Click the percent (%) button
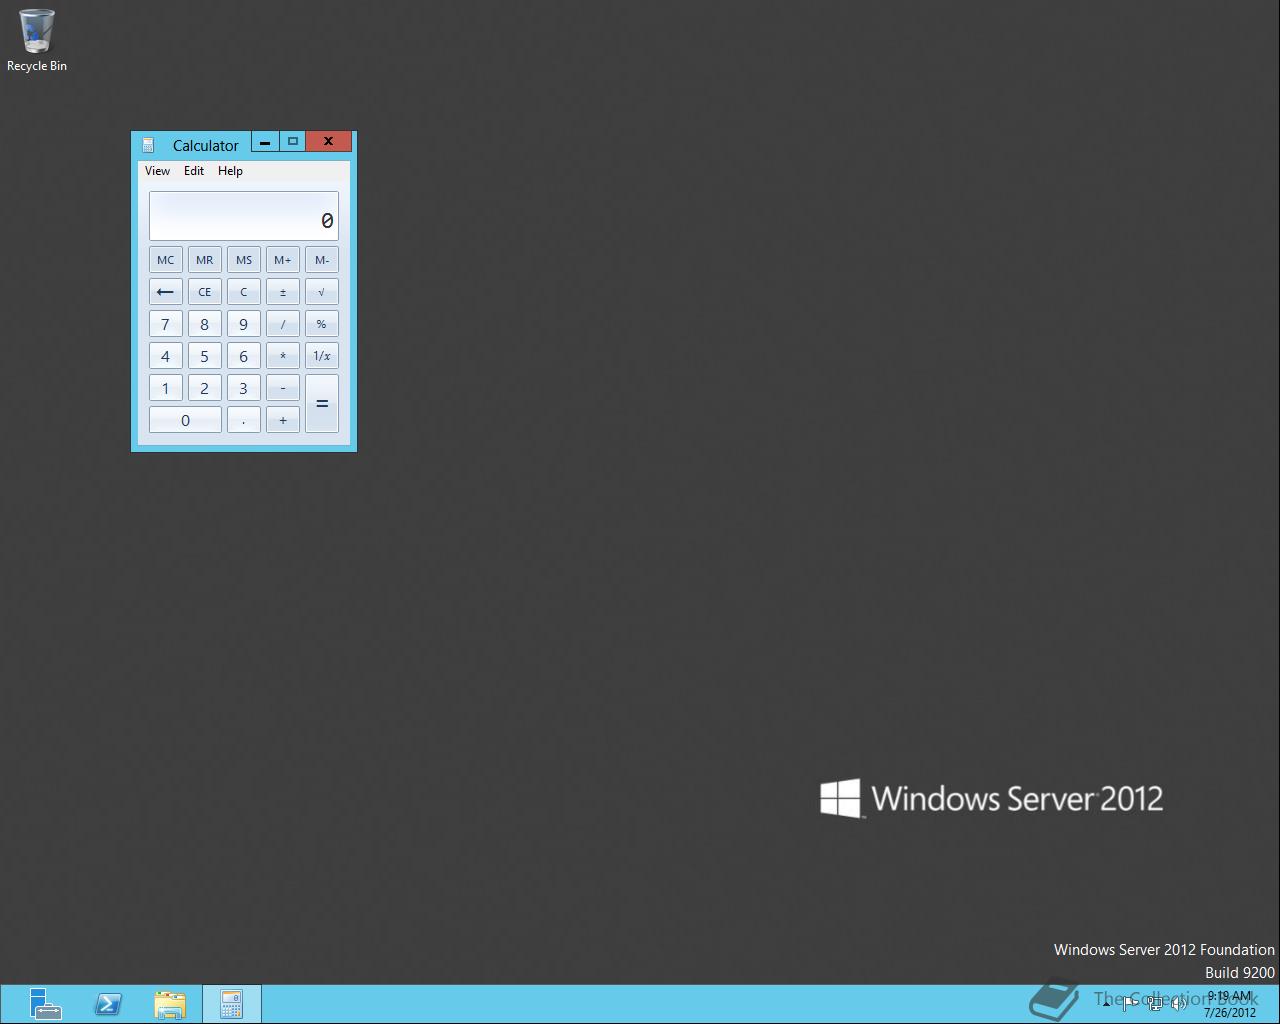Screen dimensions: 1280x1024 click(x=322, y=324)
